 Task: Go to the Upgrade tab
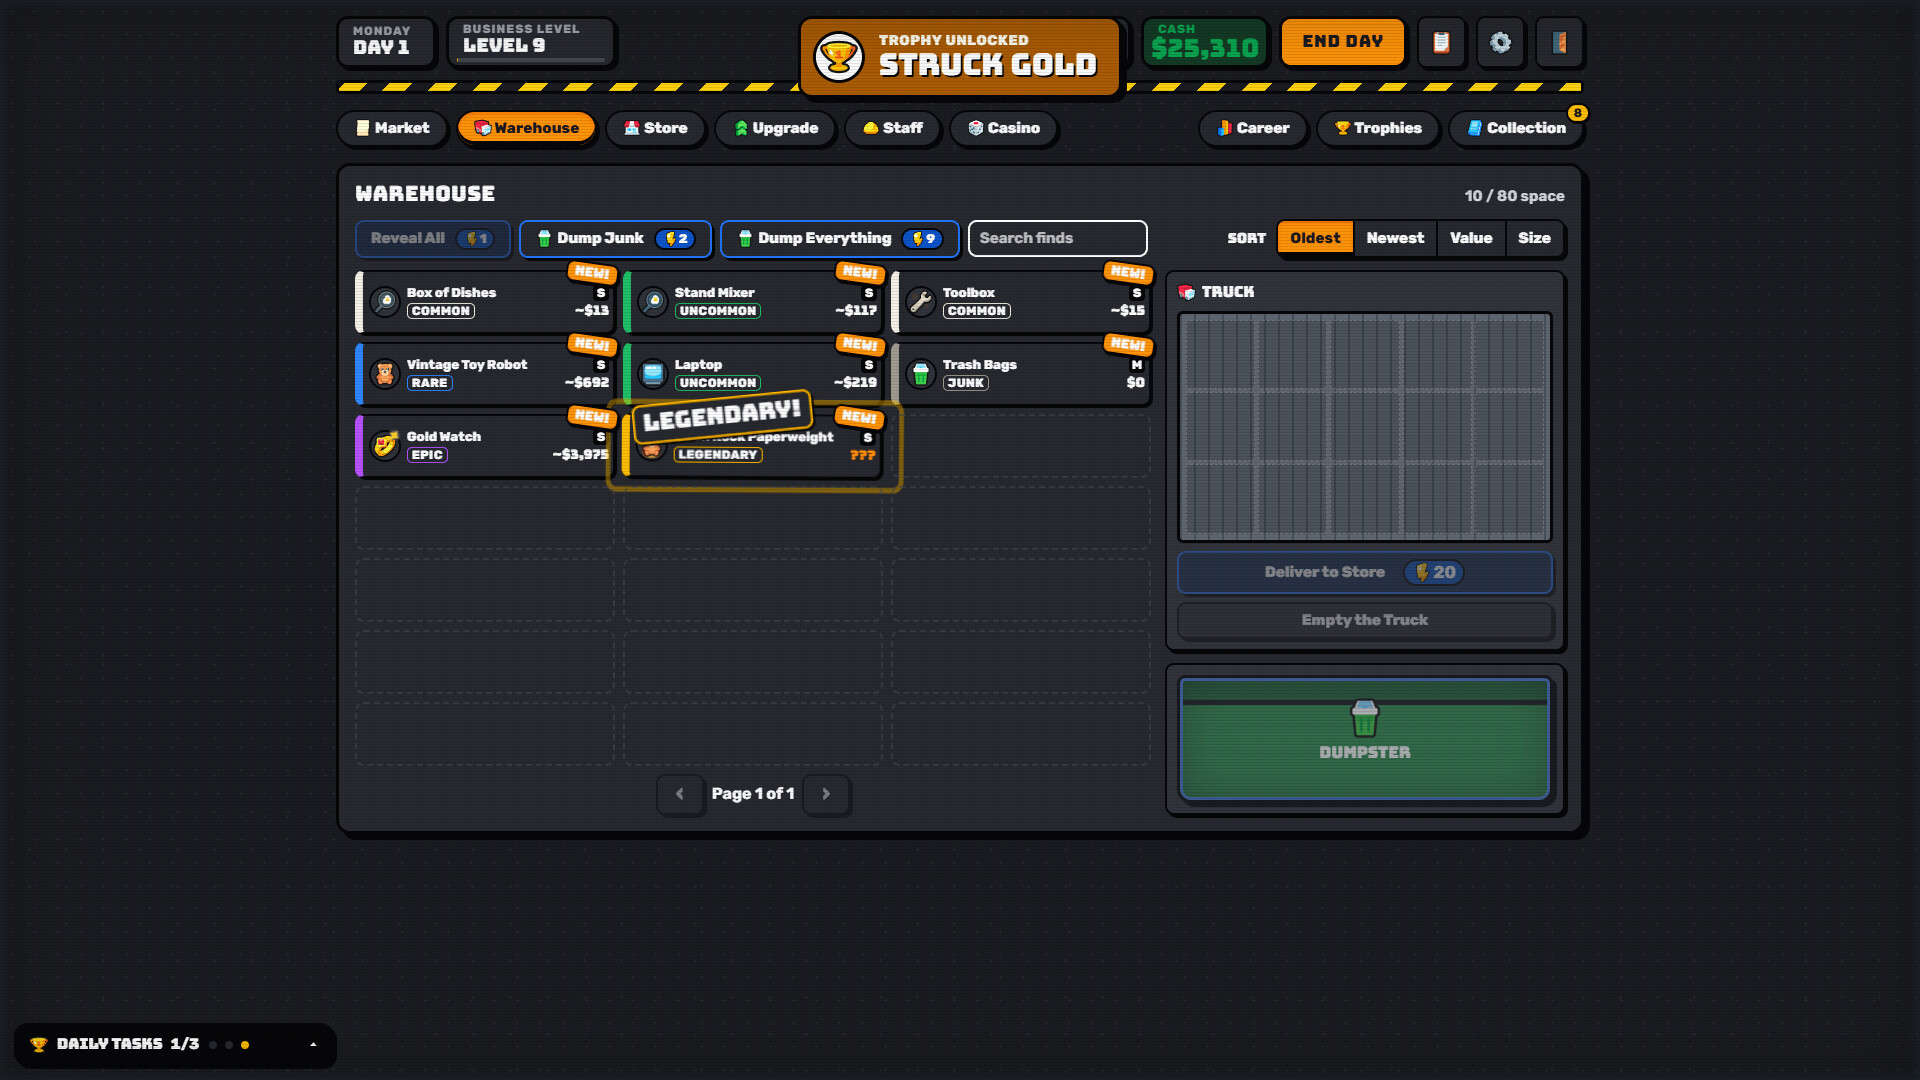tap(776, 128)
